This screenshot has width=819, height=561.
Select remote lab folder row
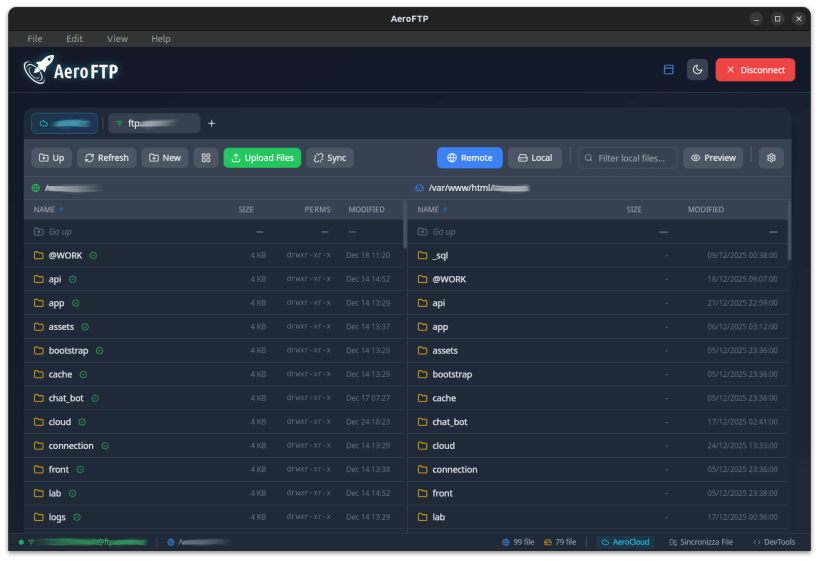coord(214,493)
